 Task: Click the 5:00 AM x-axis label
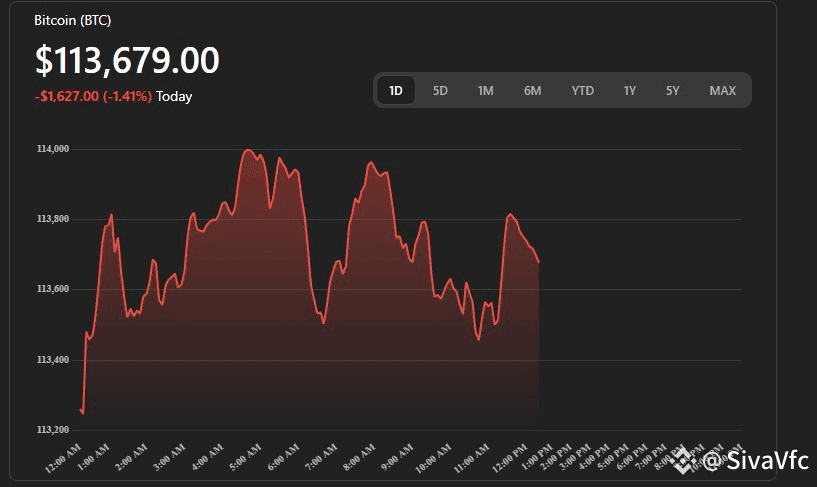coord(246,457)
